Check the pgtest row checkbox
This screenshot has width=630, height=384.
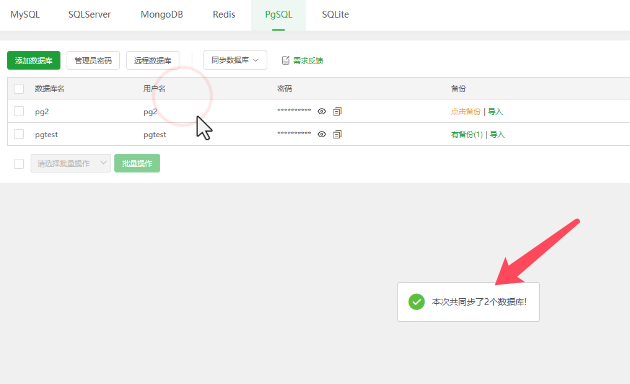coord(19,134)
